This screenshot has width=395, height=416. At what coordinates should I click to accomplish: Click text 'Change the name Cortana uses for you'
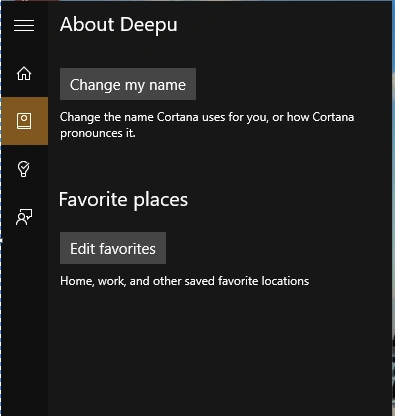[164, 117]
